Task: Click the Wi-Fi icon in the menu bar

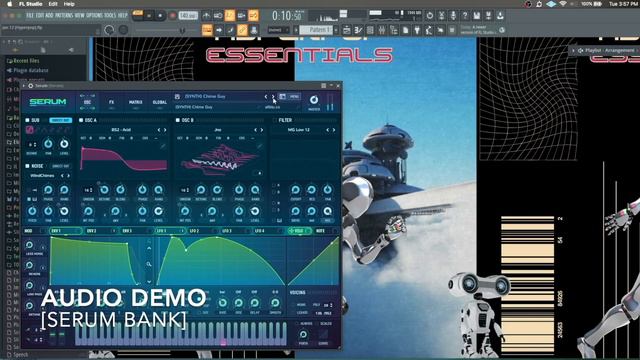Action: 563,4
